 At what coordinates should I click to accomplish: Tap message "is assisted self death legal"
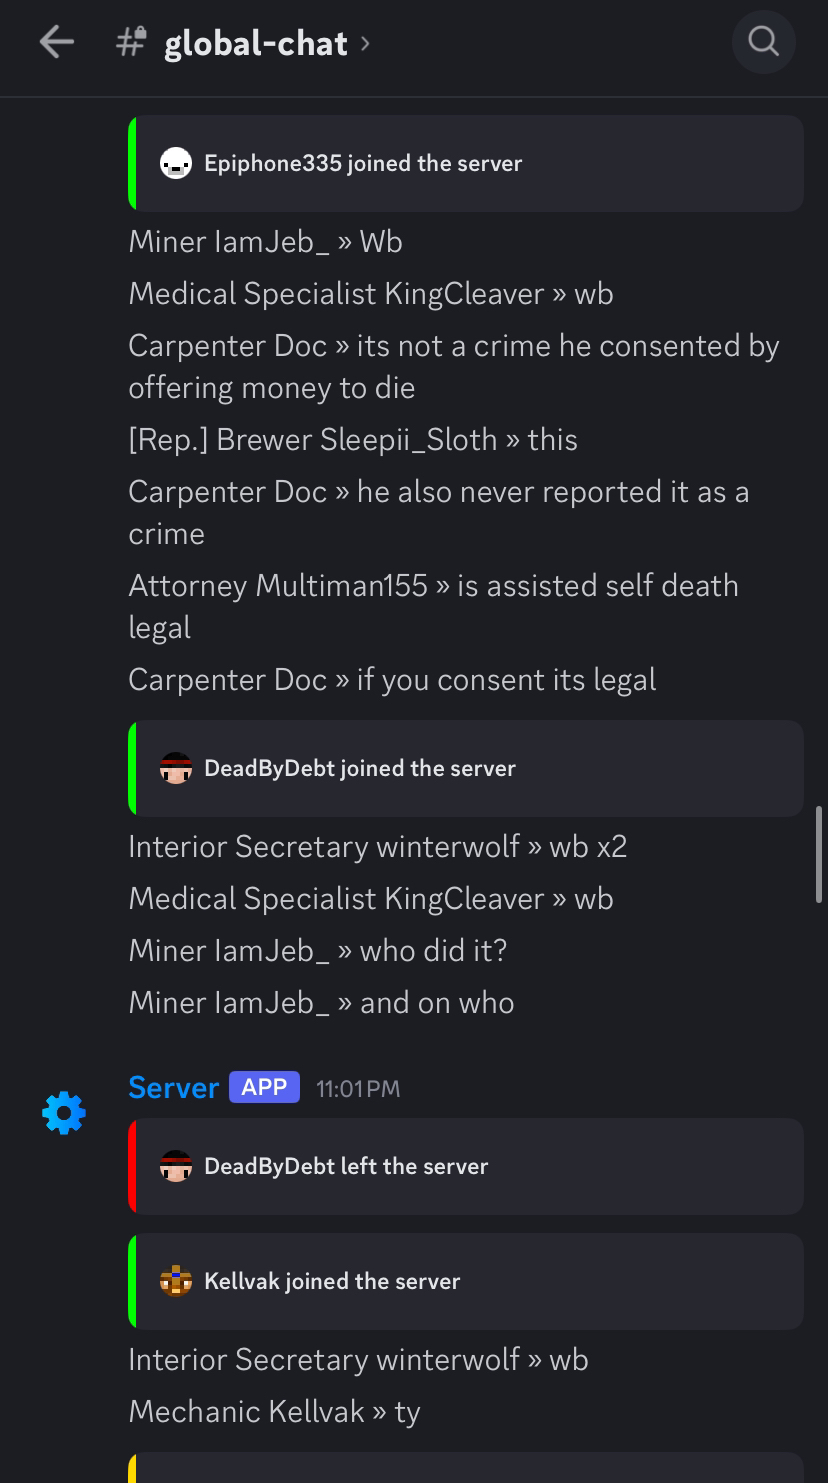(433, 606)
